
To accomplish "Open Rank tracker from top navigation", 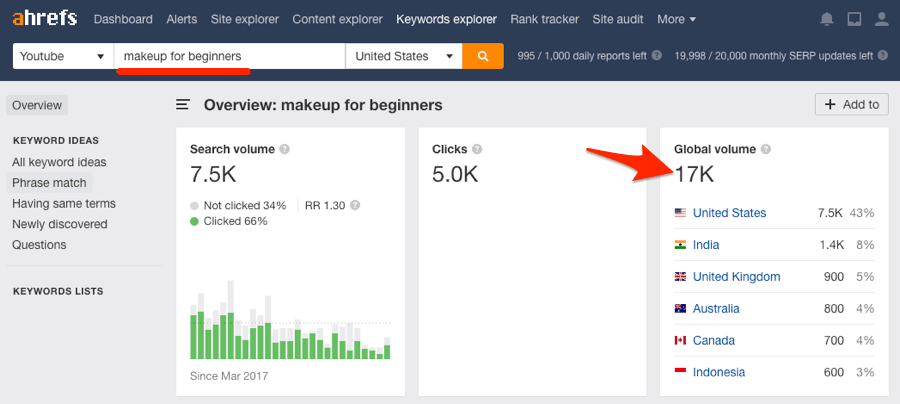I will 545,19.
